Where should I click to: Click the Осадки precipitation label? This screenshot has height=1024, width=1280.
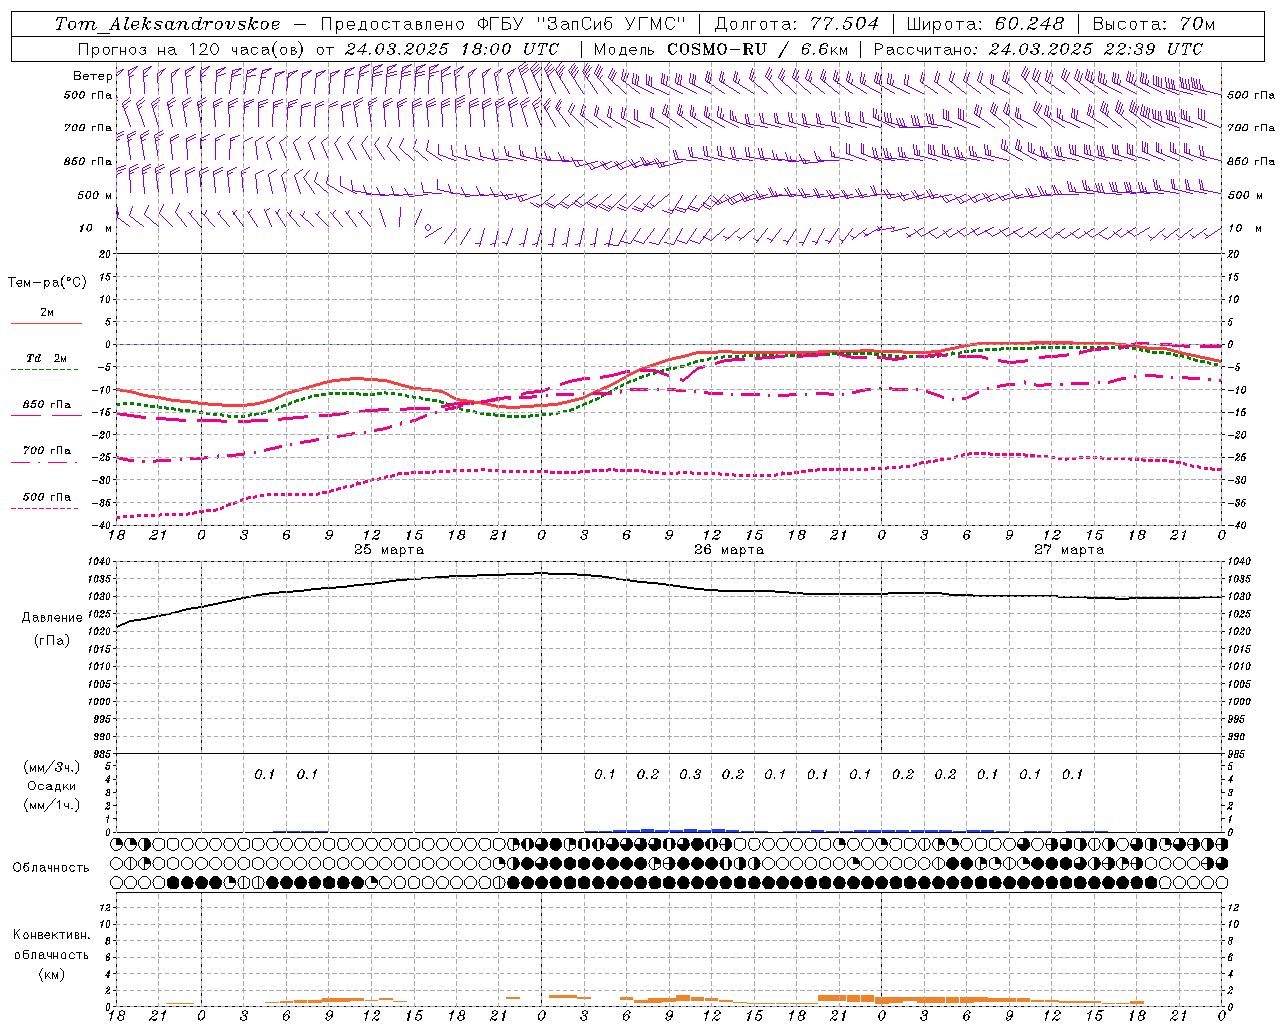coord(51,786)
